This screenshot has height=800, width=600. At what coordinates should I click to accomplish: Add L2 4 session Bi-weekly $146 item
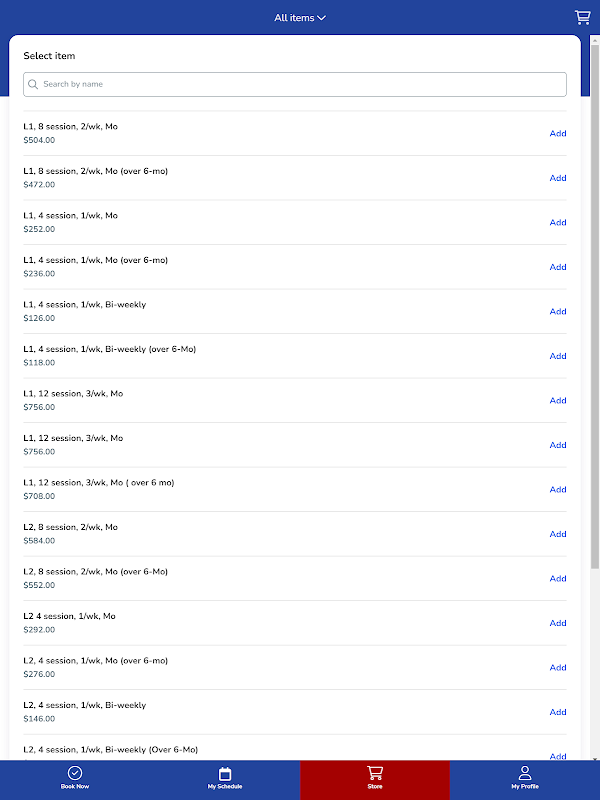pyautogui.click(x=558, y=712)
